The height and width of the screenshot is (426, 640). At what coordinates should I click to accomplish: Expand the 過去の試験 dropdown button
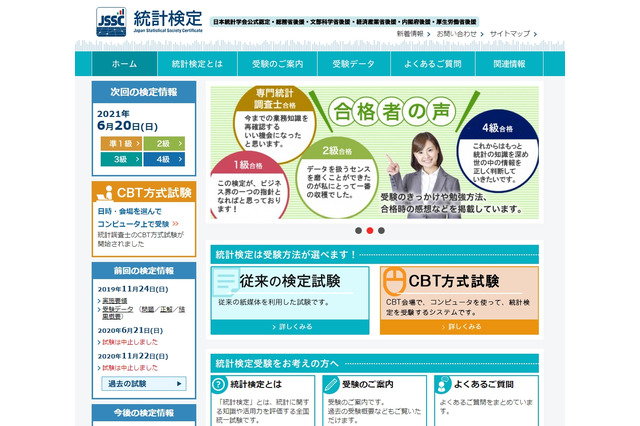tap(144, 384)
